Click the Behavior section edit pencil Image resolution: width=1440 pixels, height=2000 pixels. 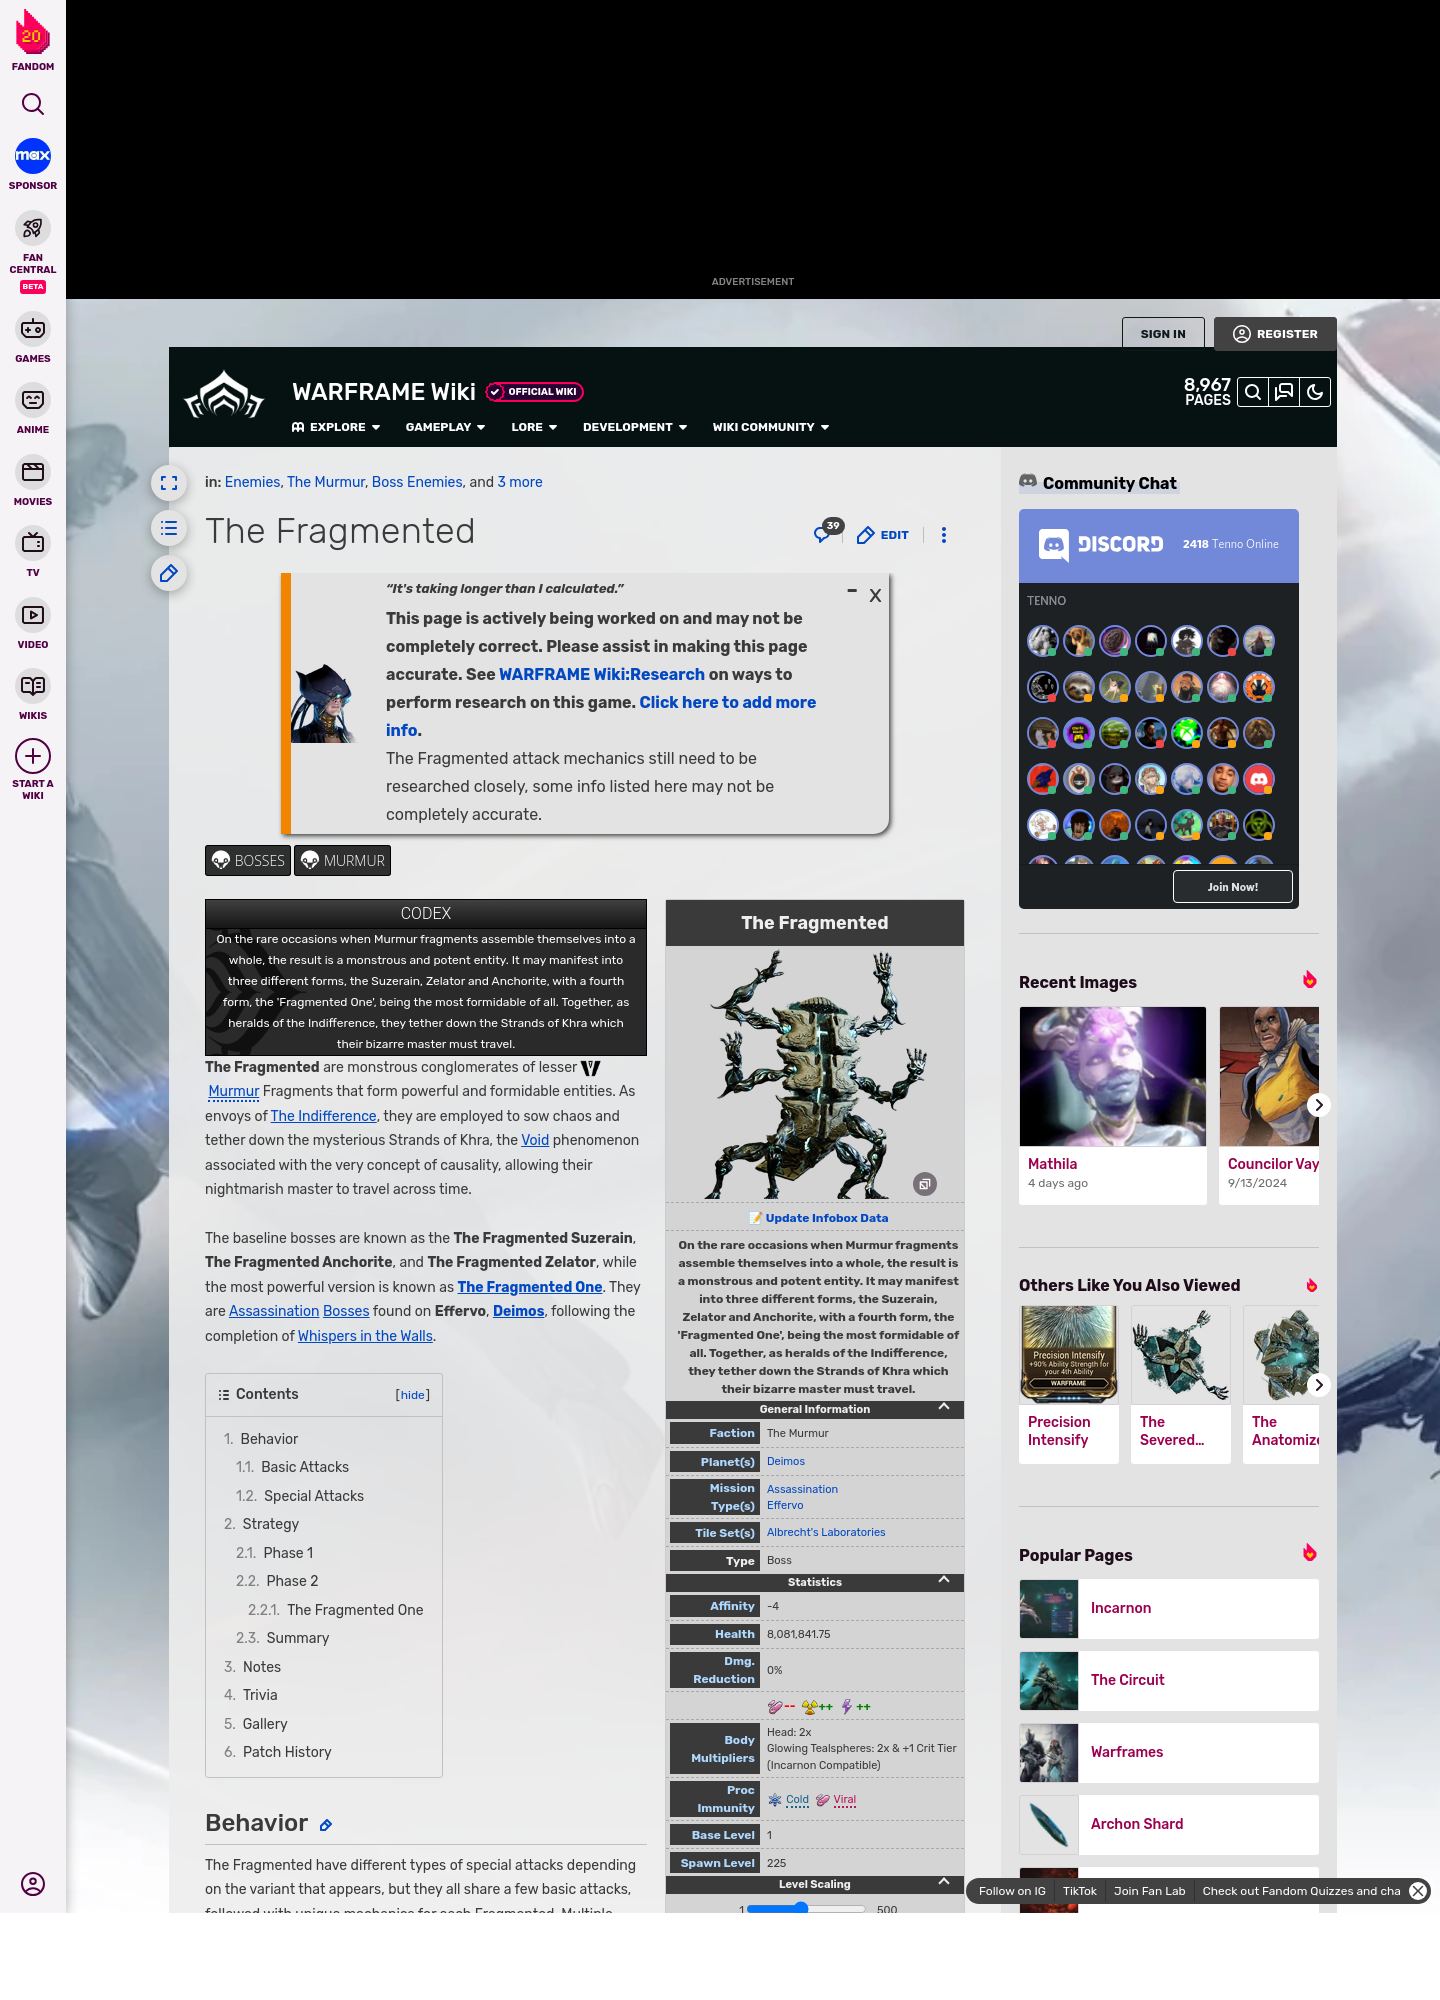coord(326,1825)
